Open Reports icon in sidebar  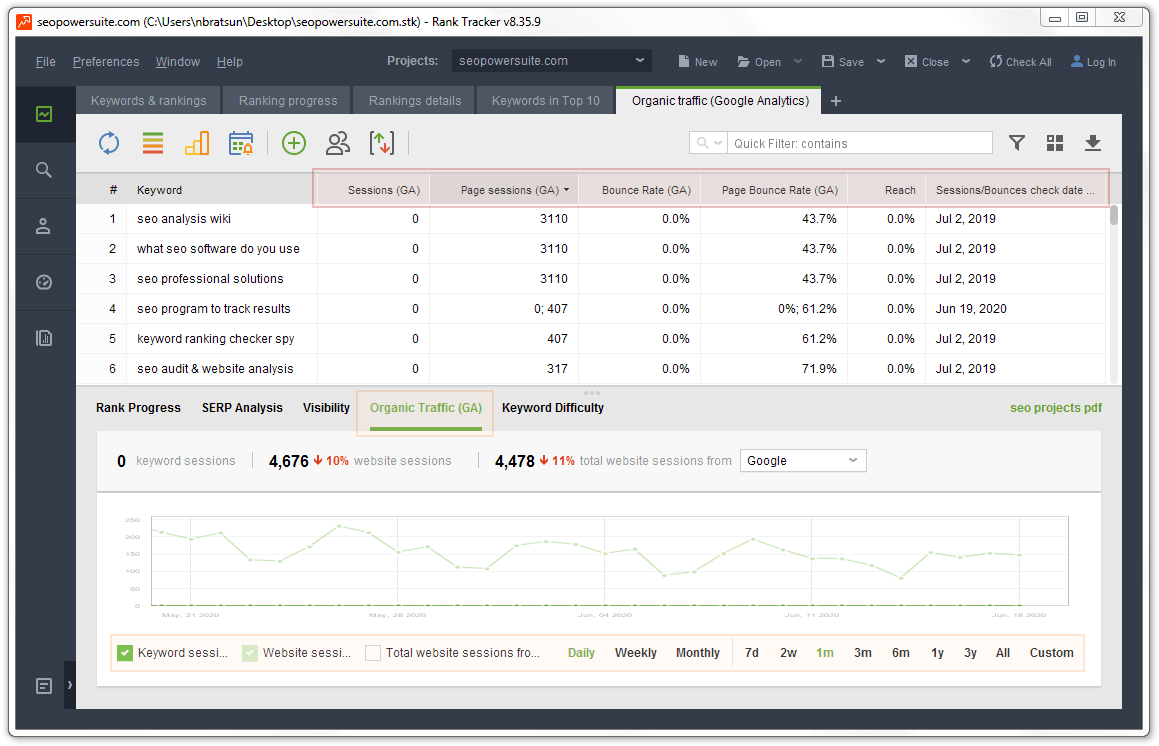[44, 339]
